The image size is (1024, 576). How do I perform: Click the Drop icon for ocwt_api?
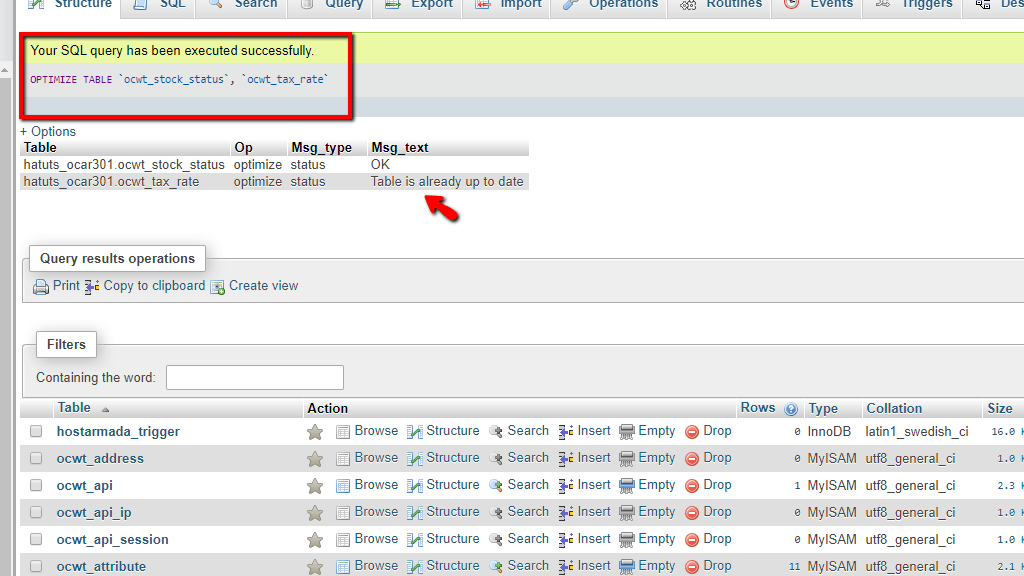pyautogui.click(x=692, y=486)
